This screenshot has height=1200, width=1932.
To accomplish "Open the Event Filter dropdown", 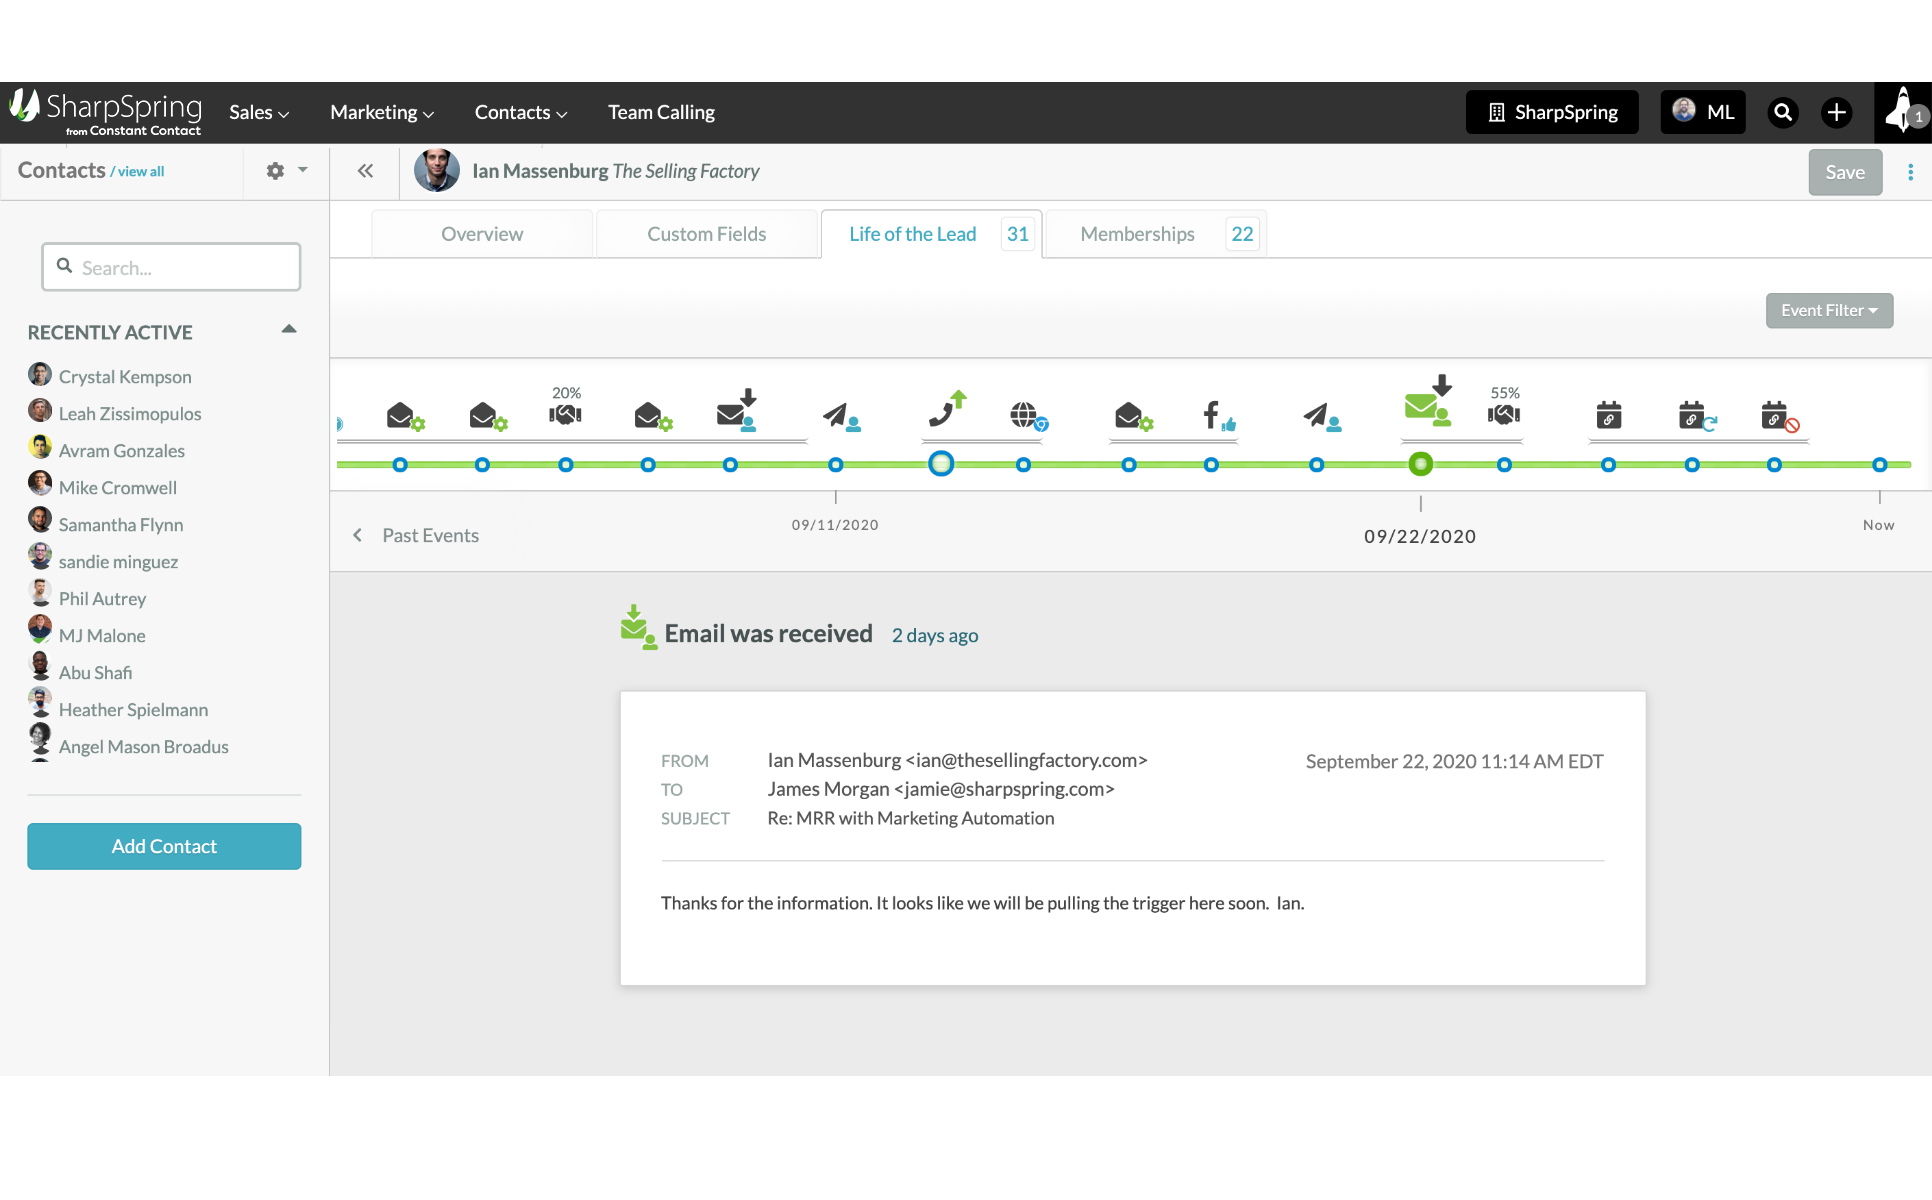I will pos(1828,310).
